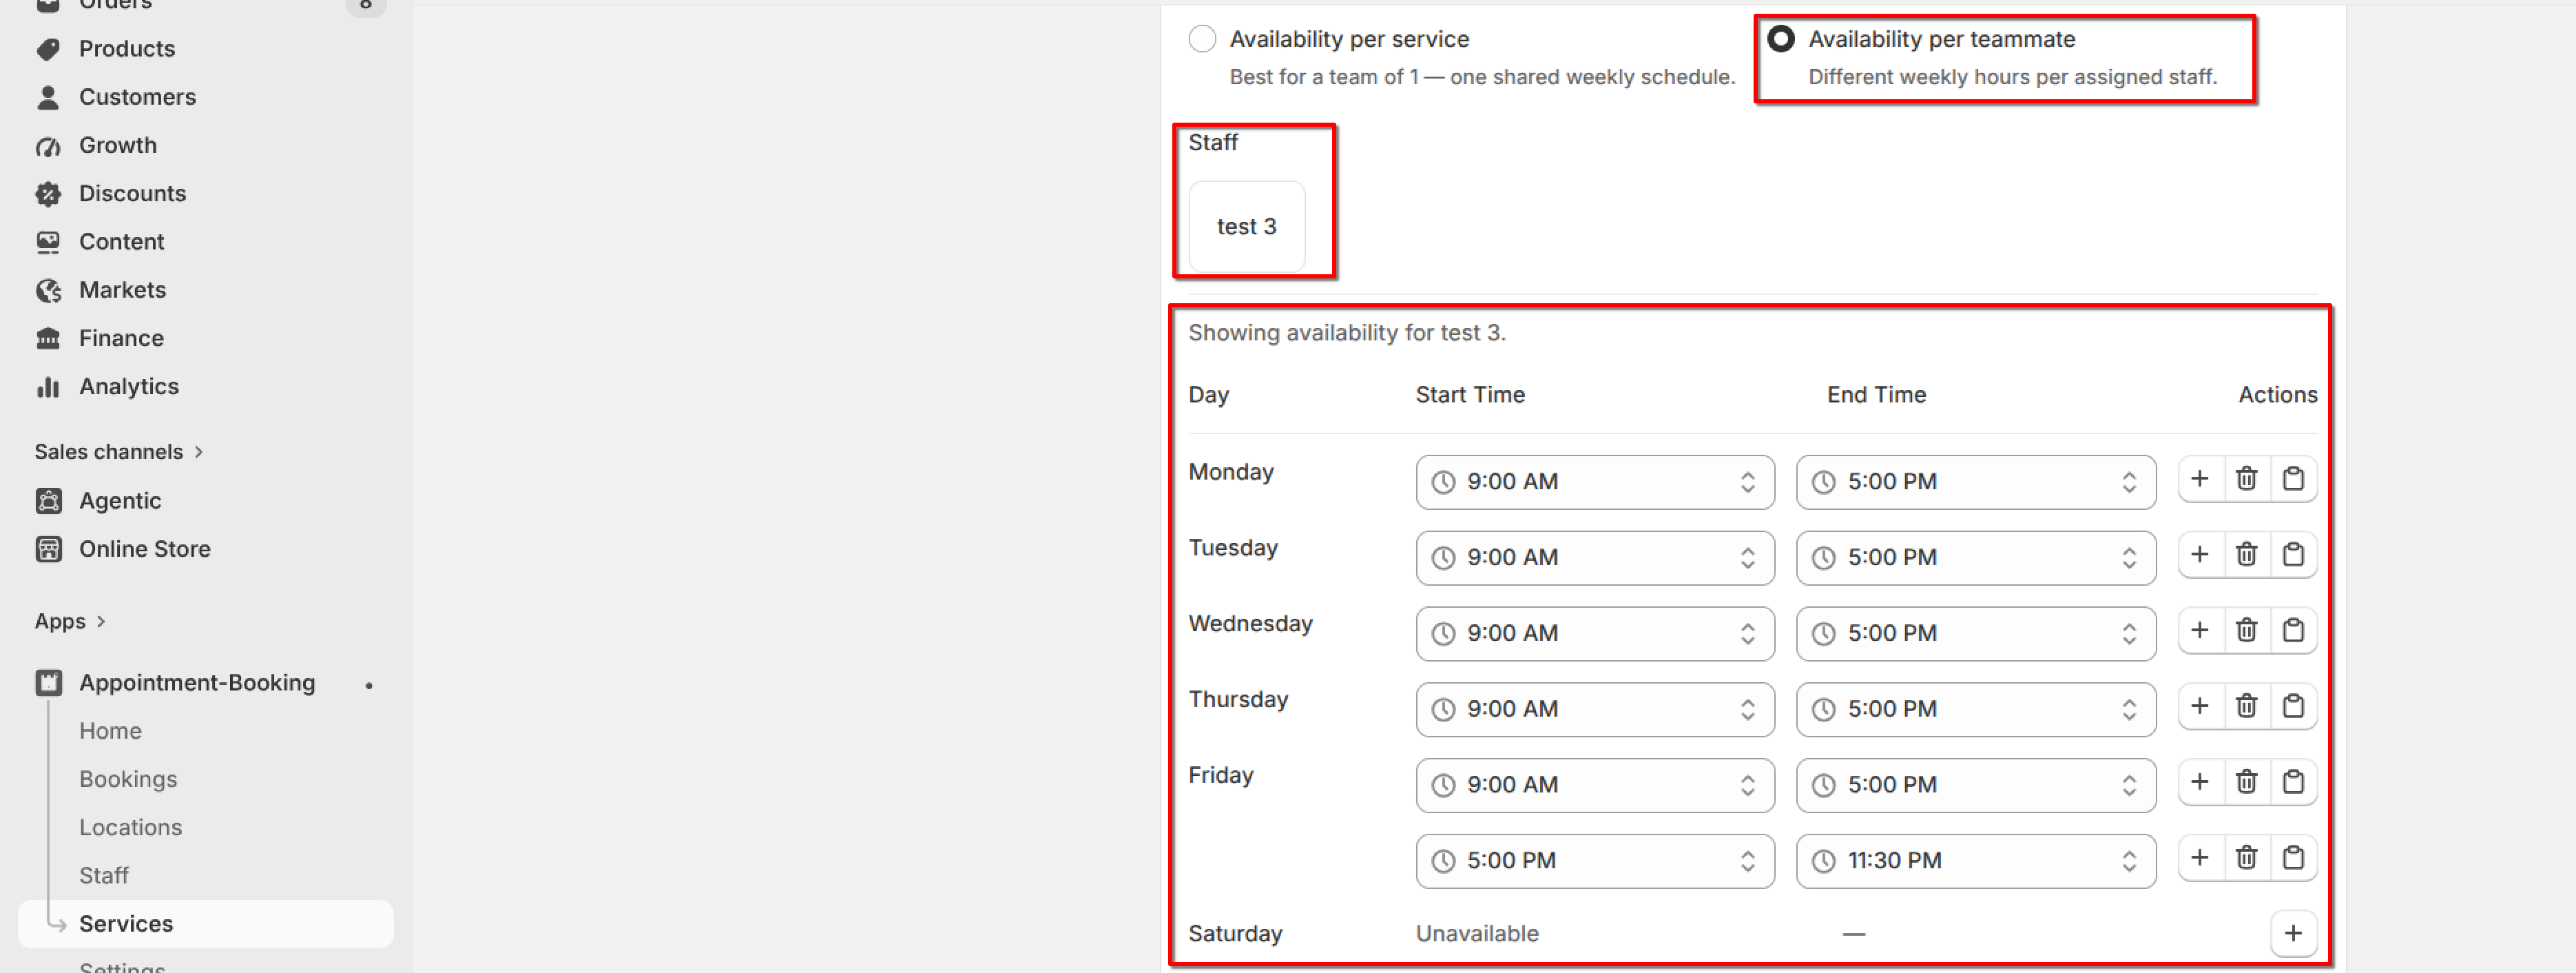The height and width of the screenshot is (973, 2576).
Task: Expand Apps section
Action: point(70,622)
